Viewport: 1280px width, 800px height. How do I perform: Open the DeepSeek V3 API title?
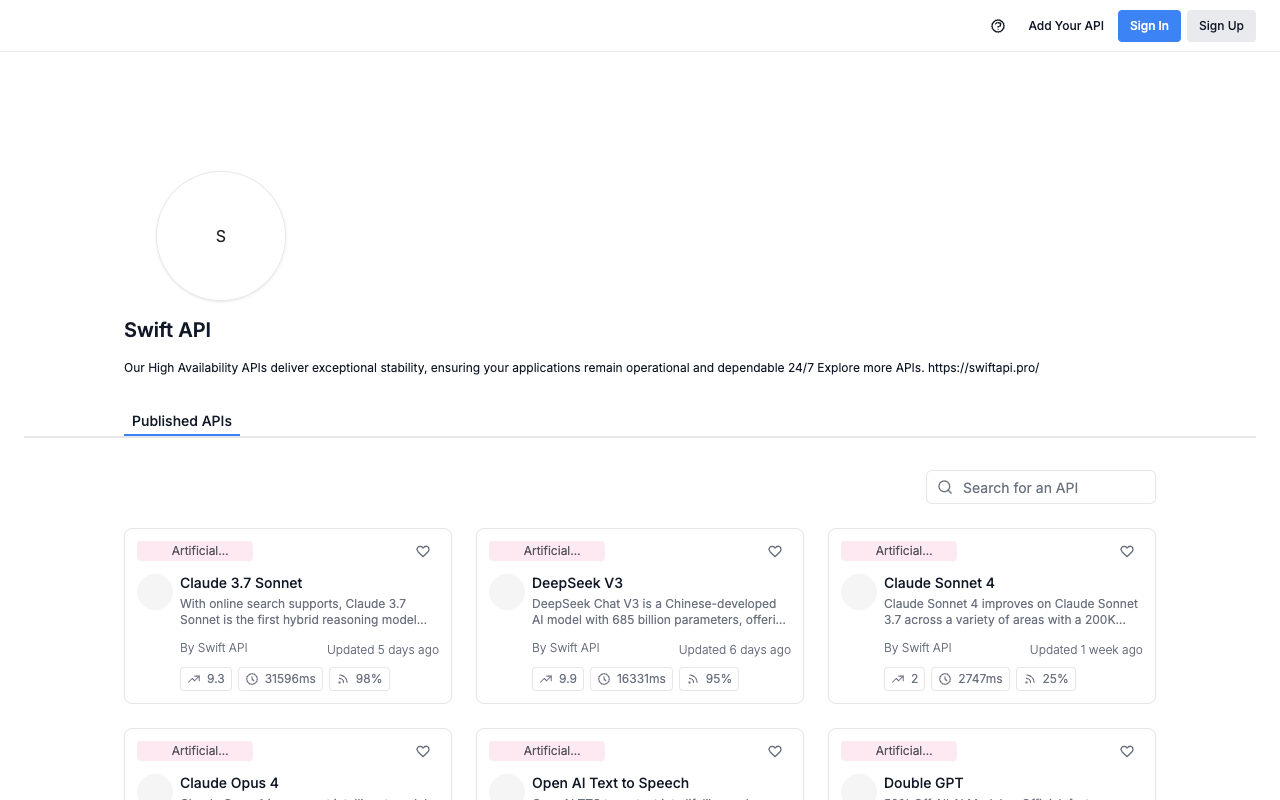tap(577, 583)
